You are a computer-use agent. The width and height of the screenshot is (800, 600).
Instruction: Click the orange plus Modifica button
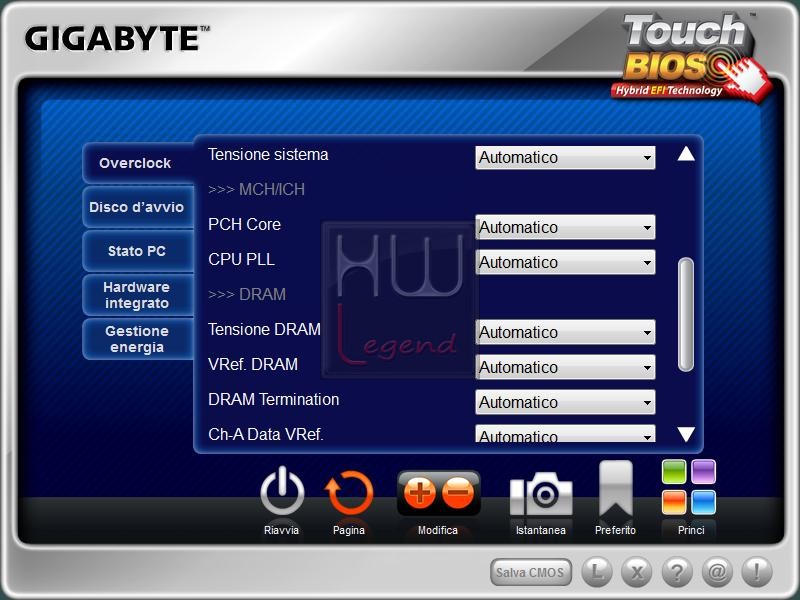pyautogui.click(x=419, y=493)
